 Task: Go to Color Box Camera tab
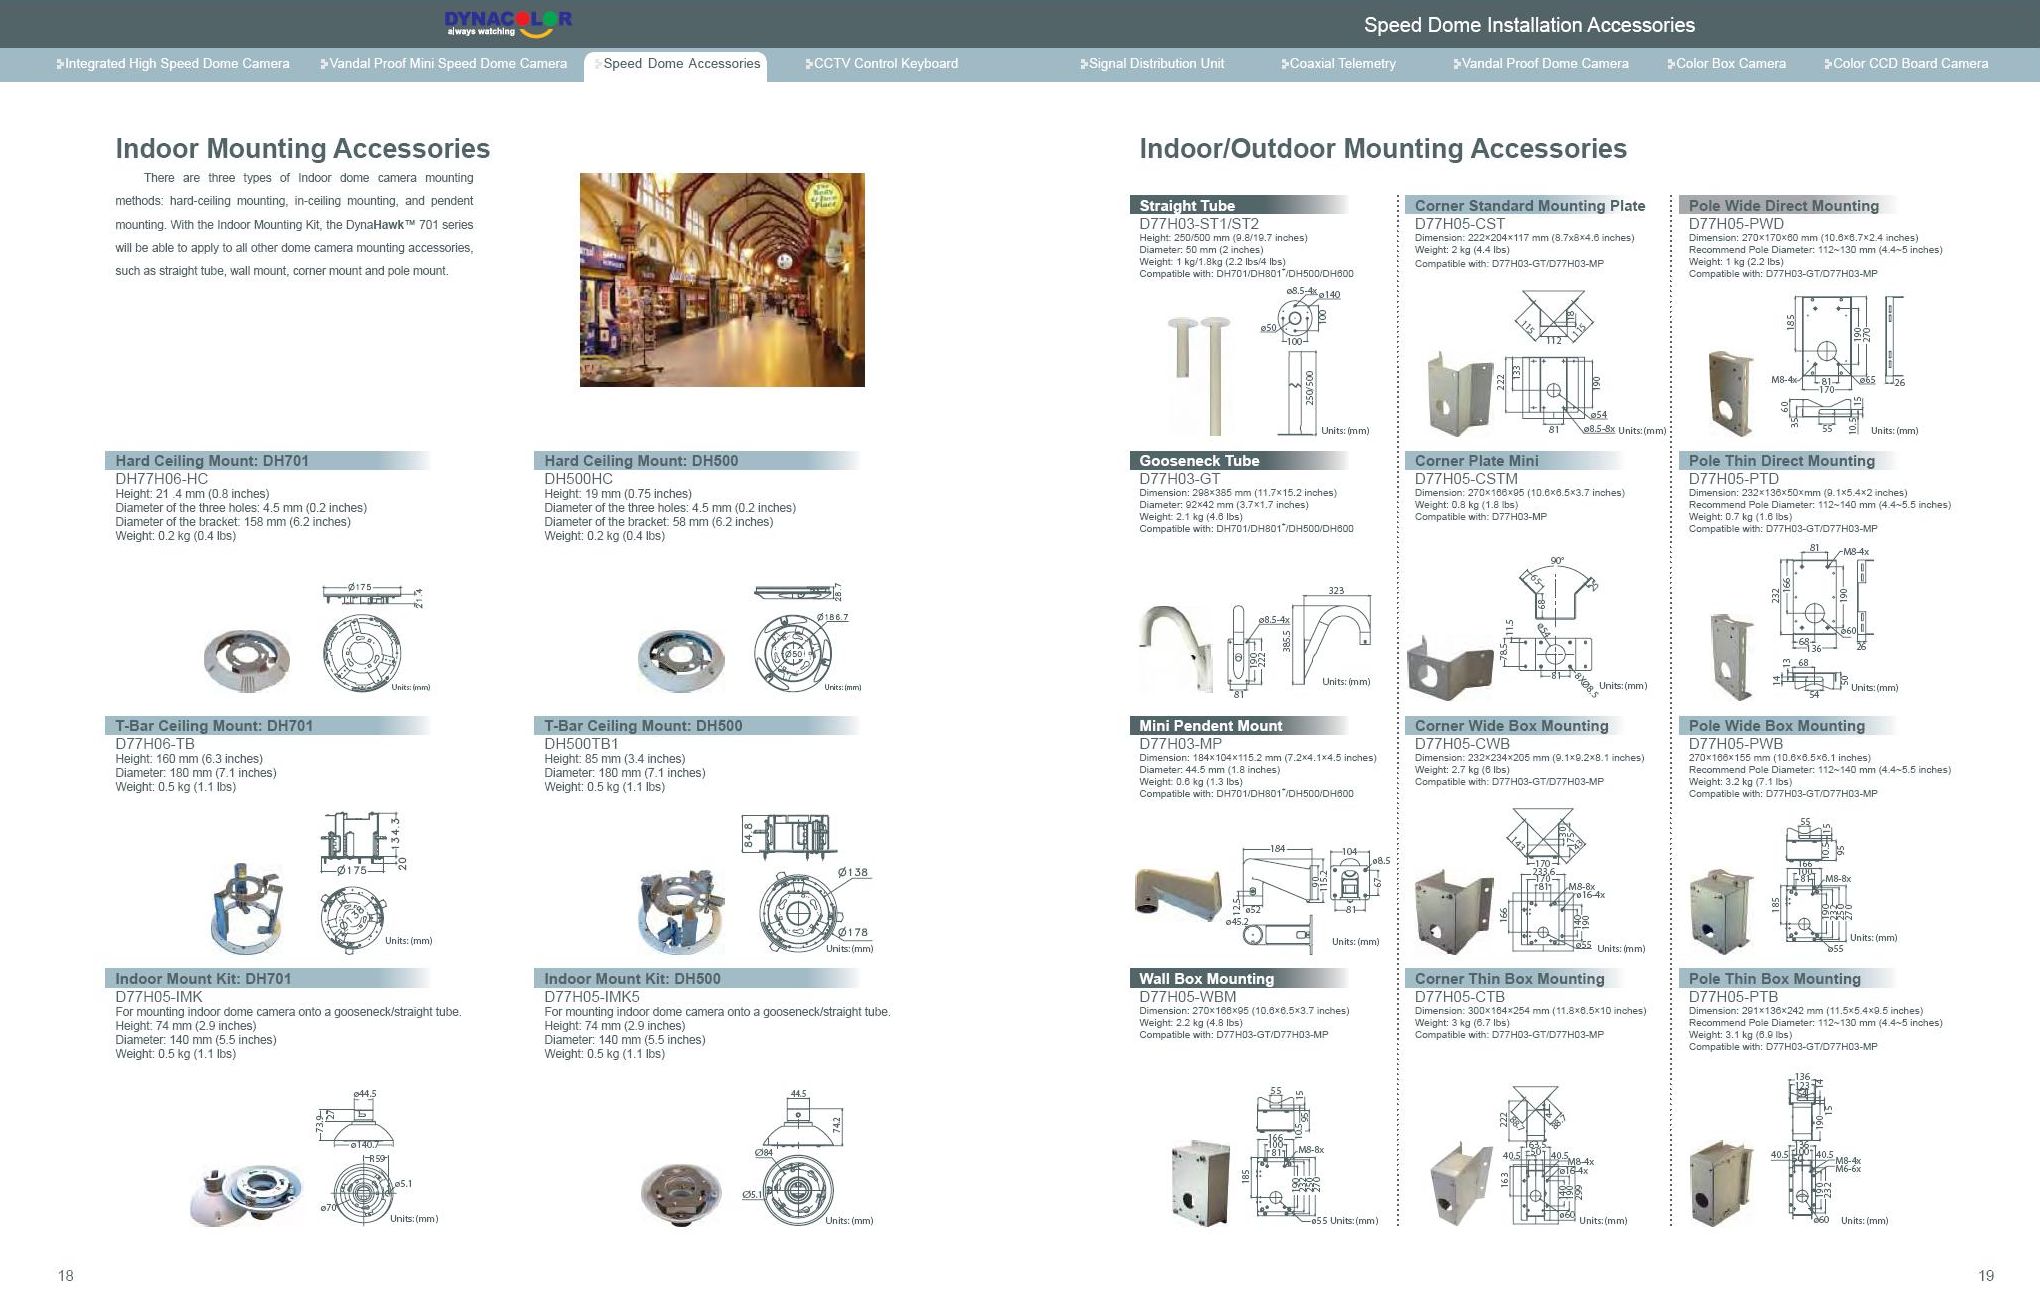click(1726, 64)
